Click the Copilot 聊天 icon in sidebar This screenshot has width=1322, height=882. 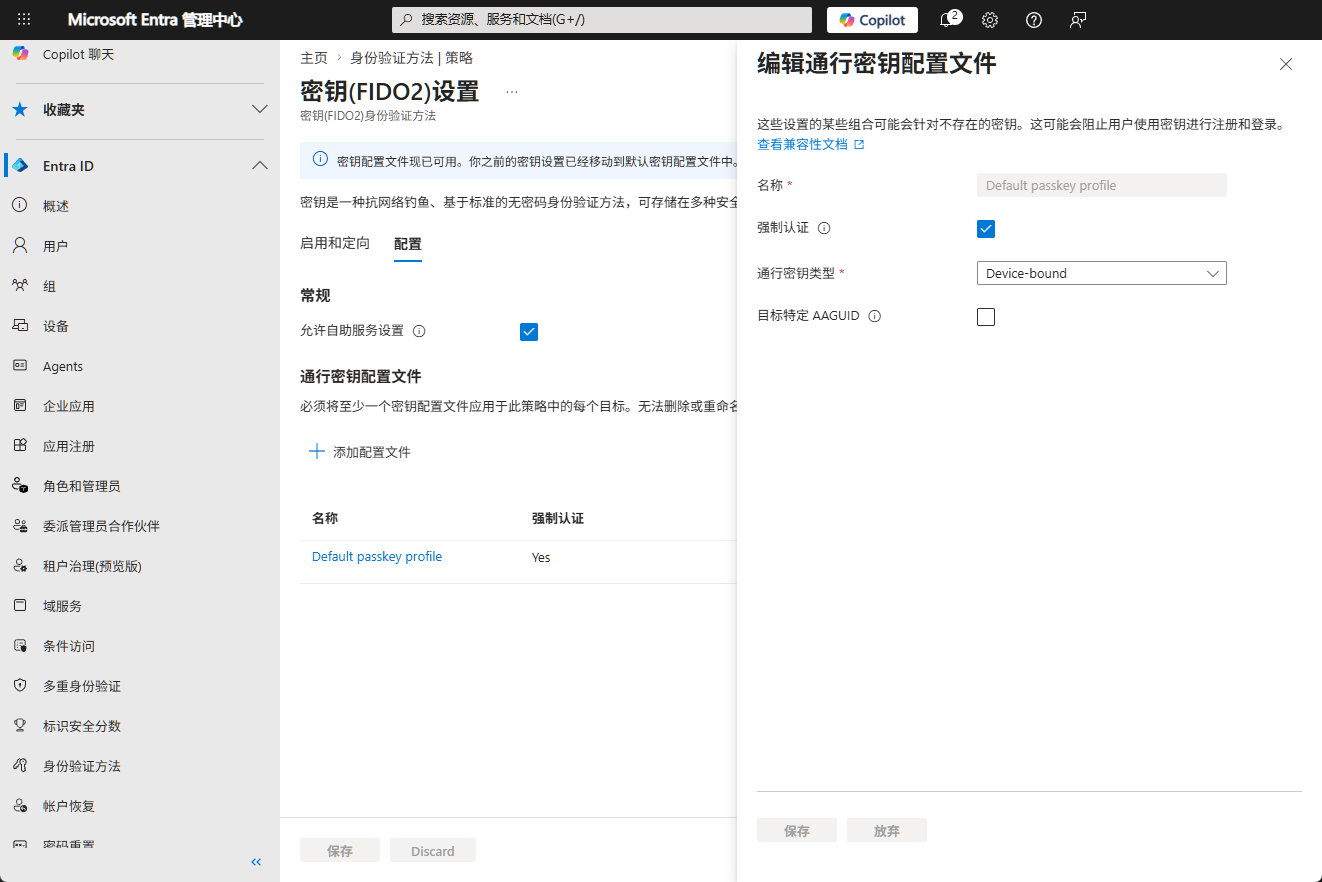(x=20, y=54)
